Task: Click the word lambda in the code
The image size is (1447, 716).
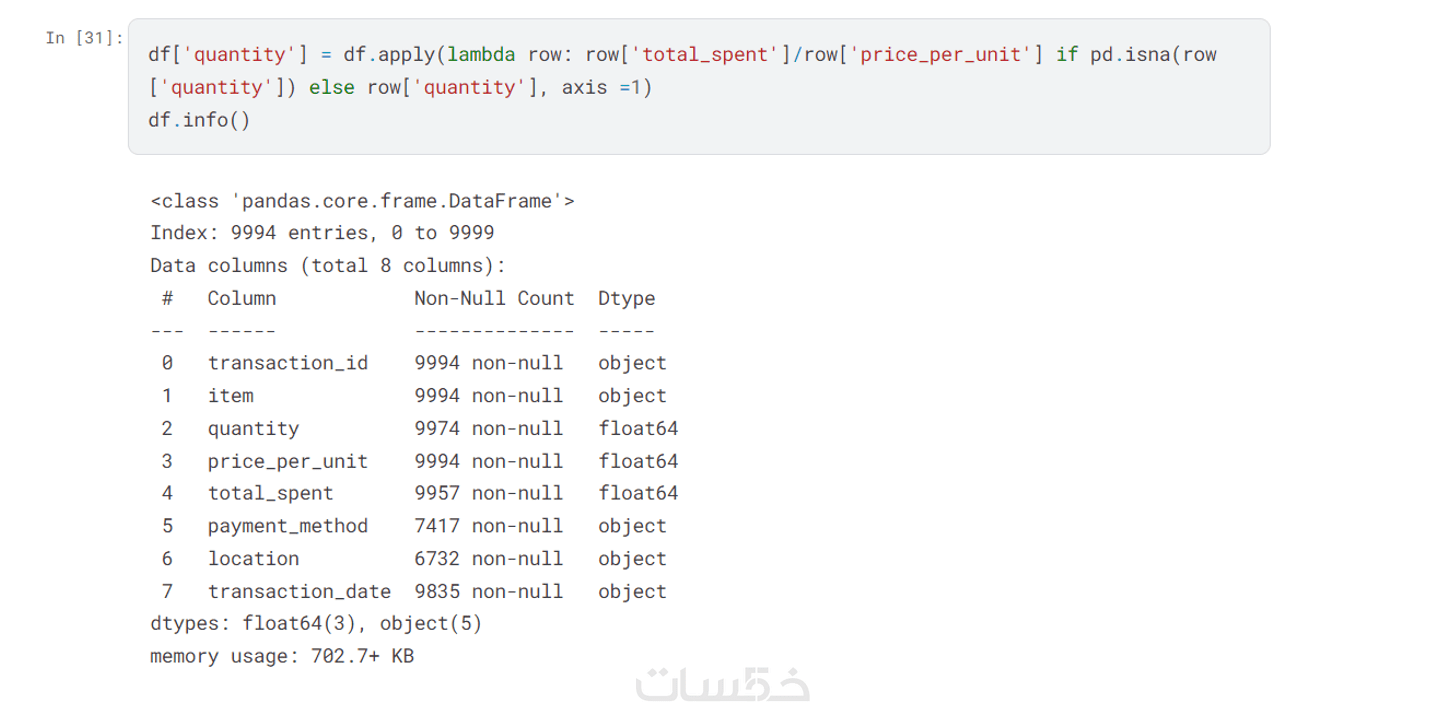Action: (482, 54)
